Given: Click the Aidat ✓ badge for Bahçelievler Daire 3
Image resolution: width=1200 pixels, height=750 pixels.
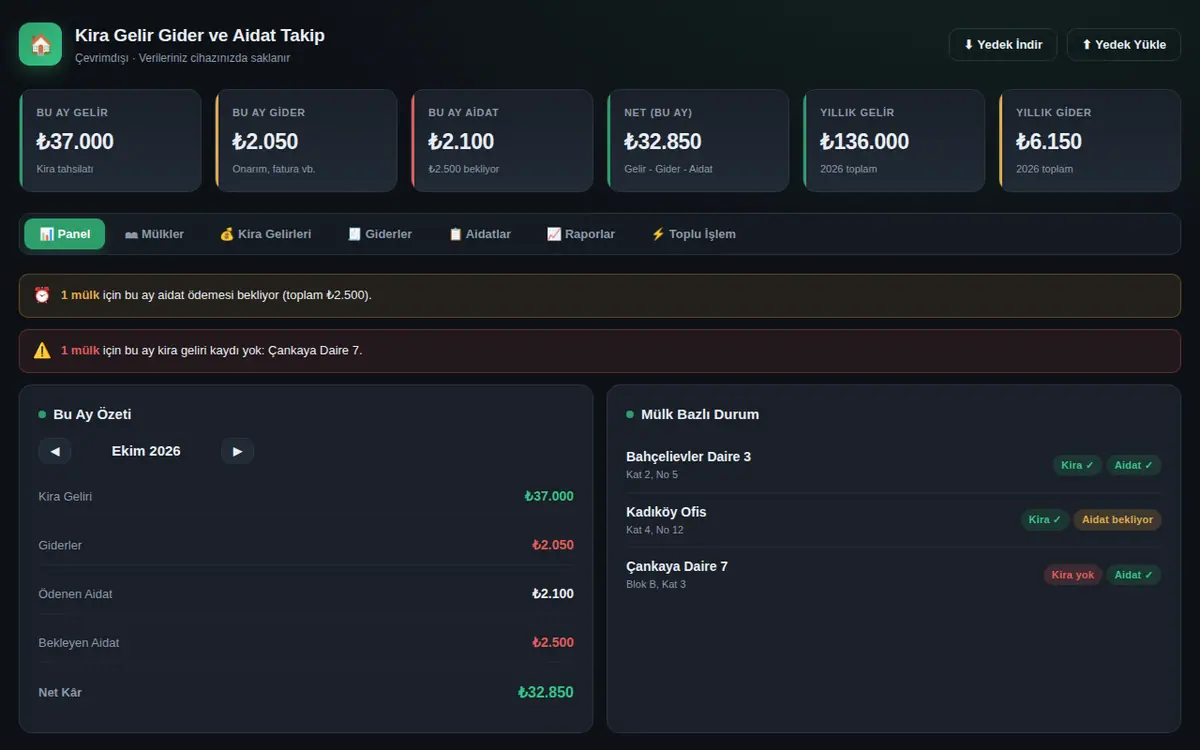Looking at the screenshot, I should pyautogui.click(x=1134, y=465).
